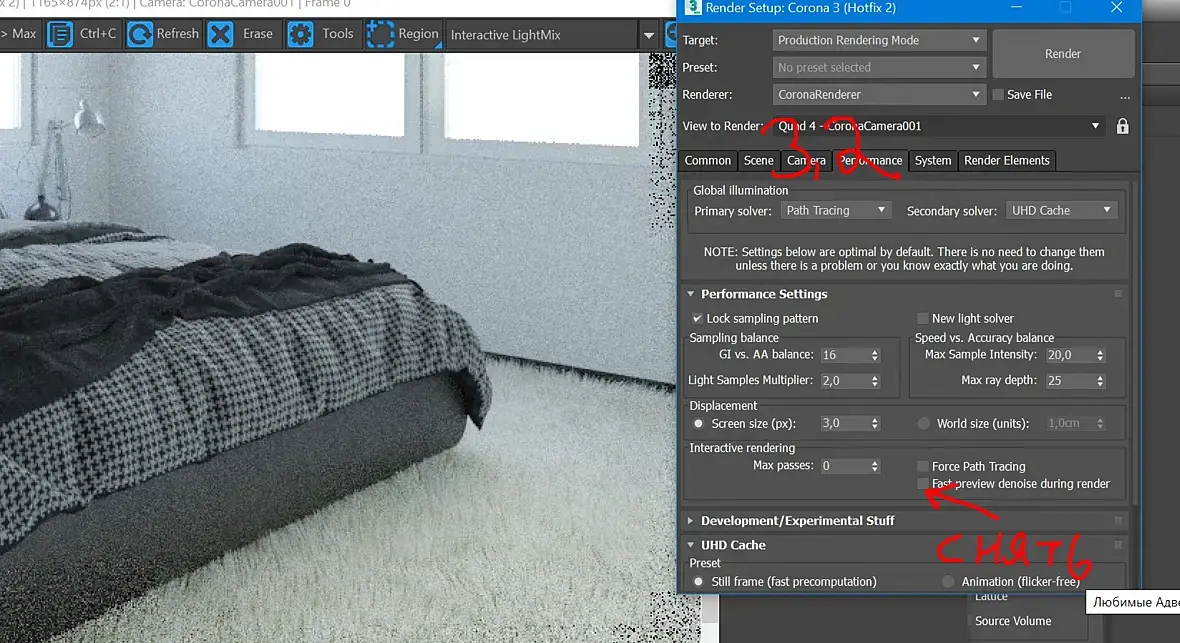The image size is (1180, 643).
Task: Toggle the Save File checkbox
Action: 998,95
